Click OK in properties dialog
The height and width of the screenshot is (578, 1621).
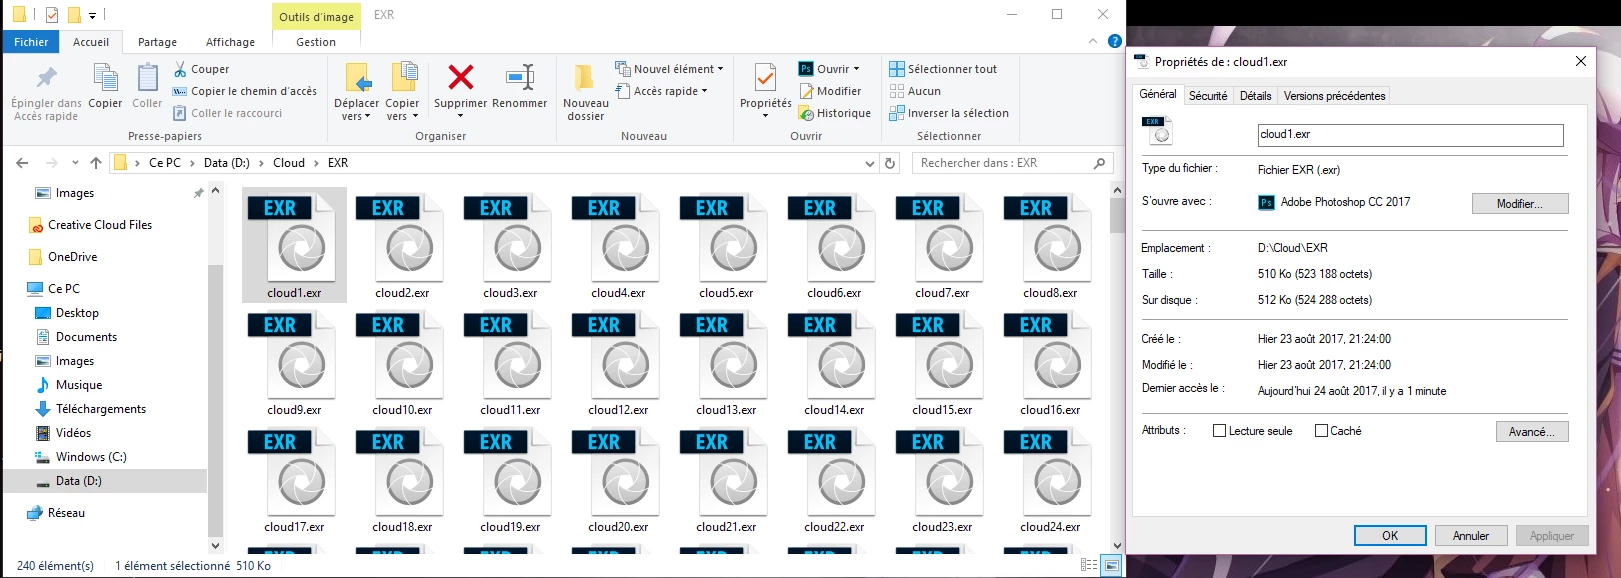tap(1390, 536)
